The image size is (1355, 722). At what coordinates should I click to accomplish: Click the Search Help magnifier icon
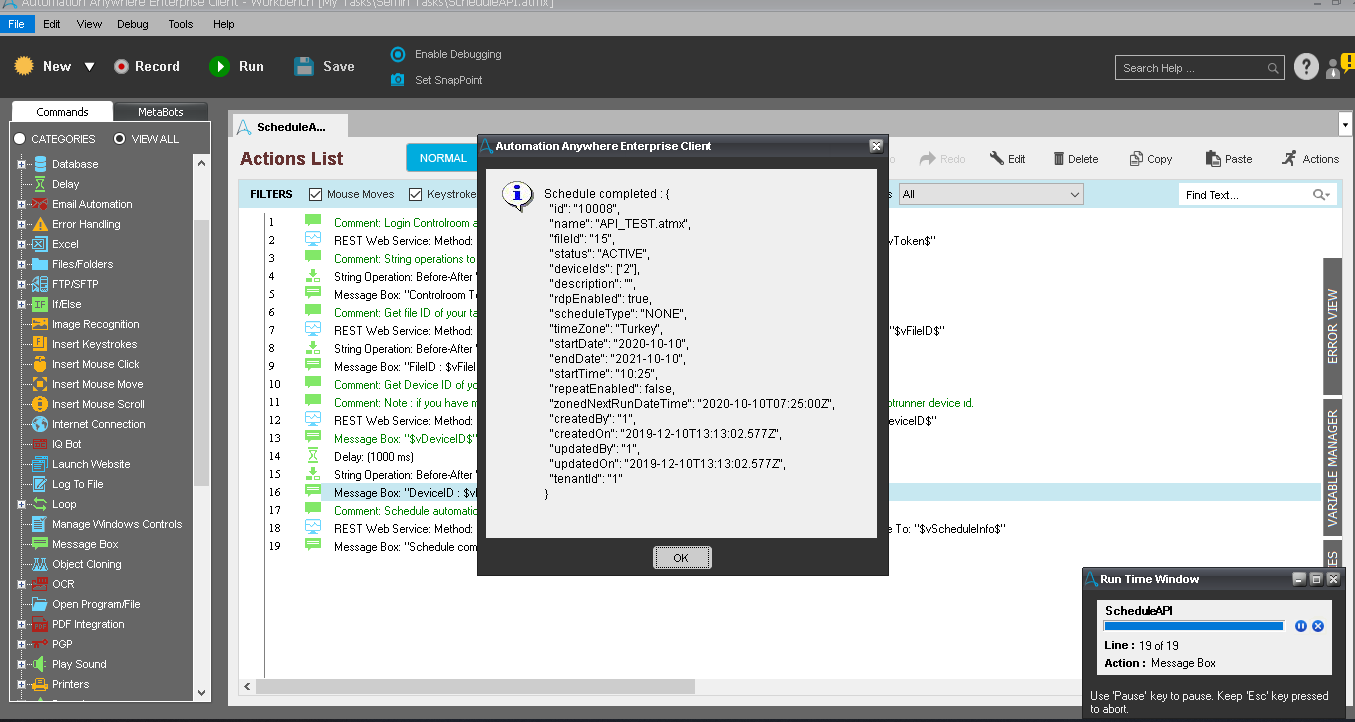(1273, 68)
